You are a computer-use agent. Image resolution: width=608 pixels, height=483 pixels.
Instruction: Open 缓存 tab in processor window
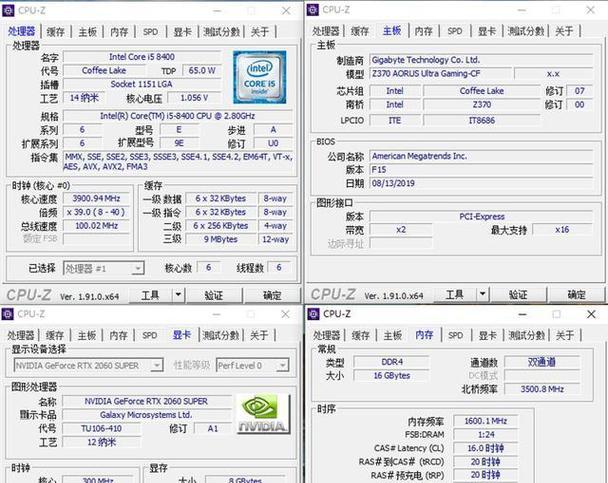[x=55, y=32]
